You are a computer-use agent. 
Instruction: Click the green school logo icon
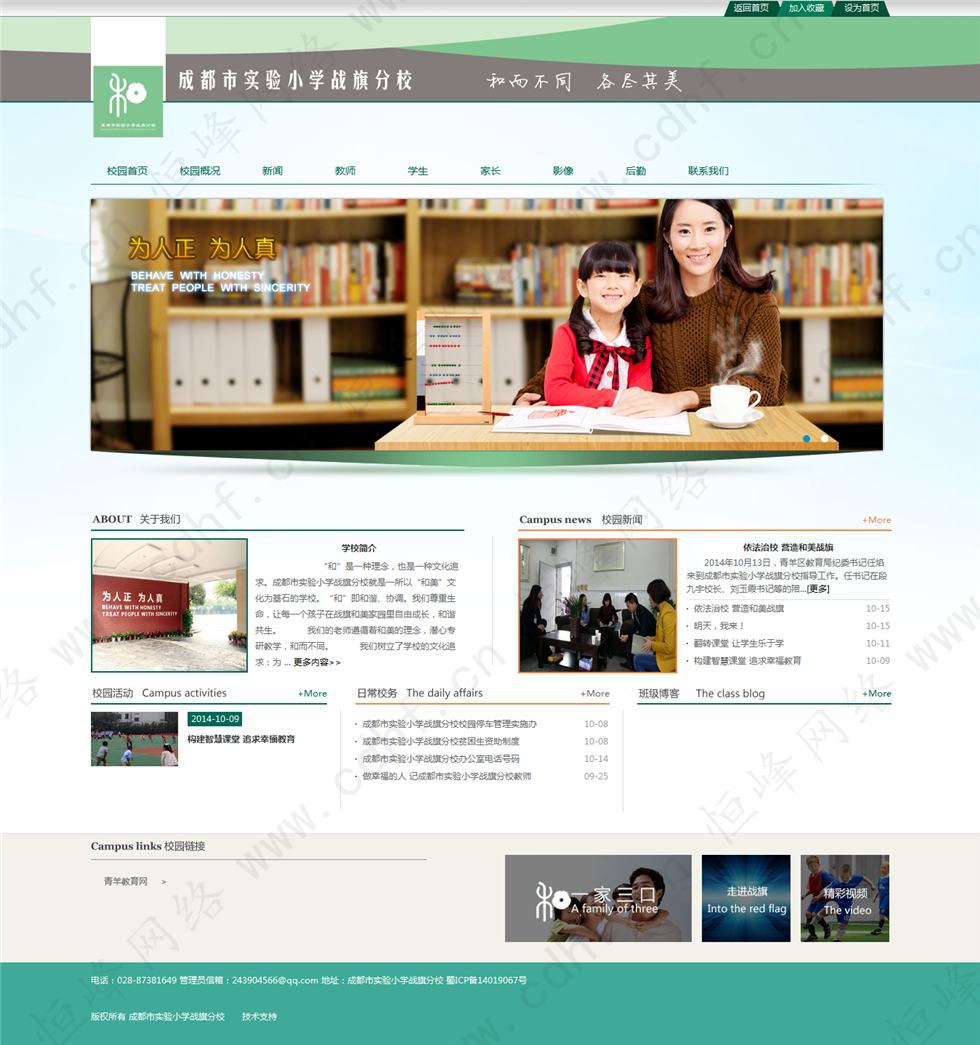[x=127, y=100]
